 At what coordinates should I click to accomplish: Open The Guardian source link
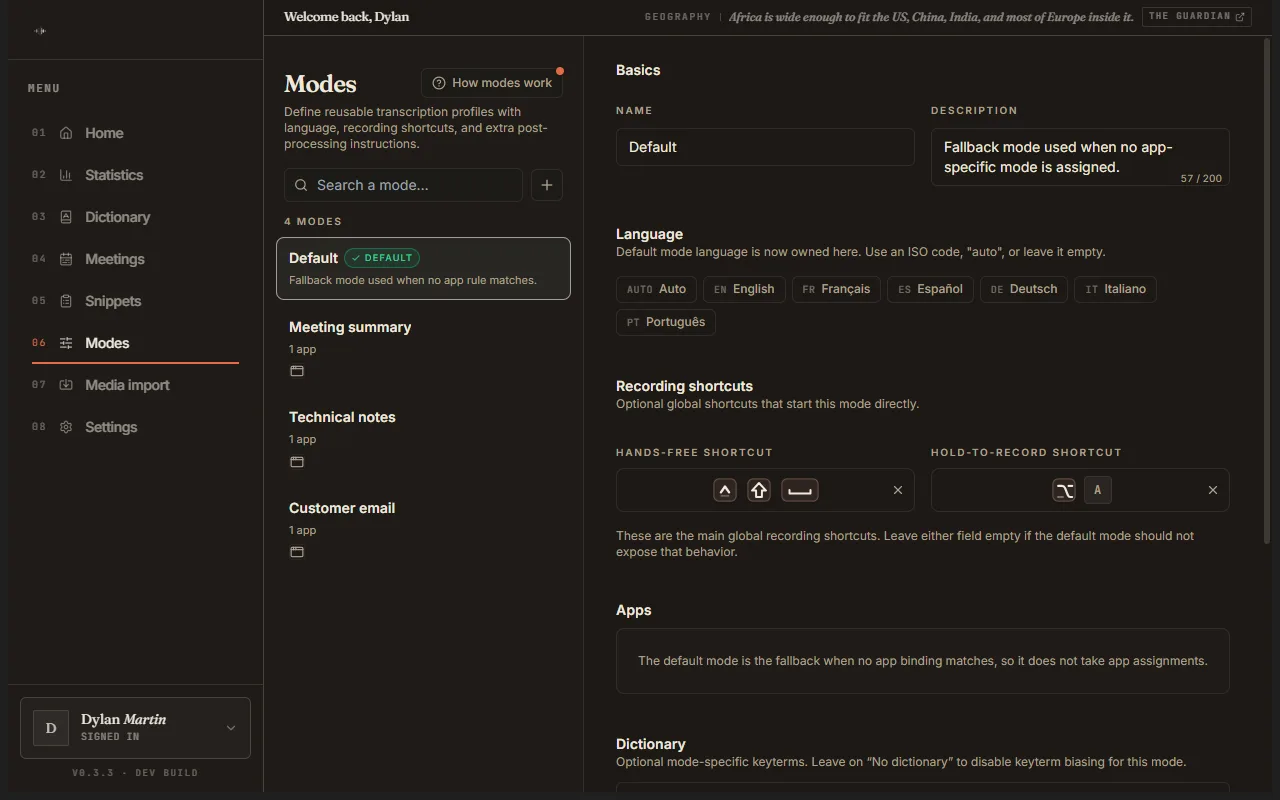coord(1197,17)
